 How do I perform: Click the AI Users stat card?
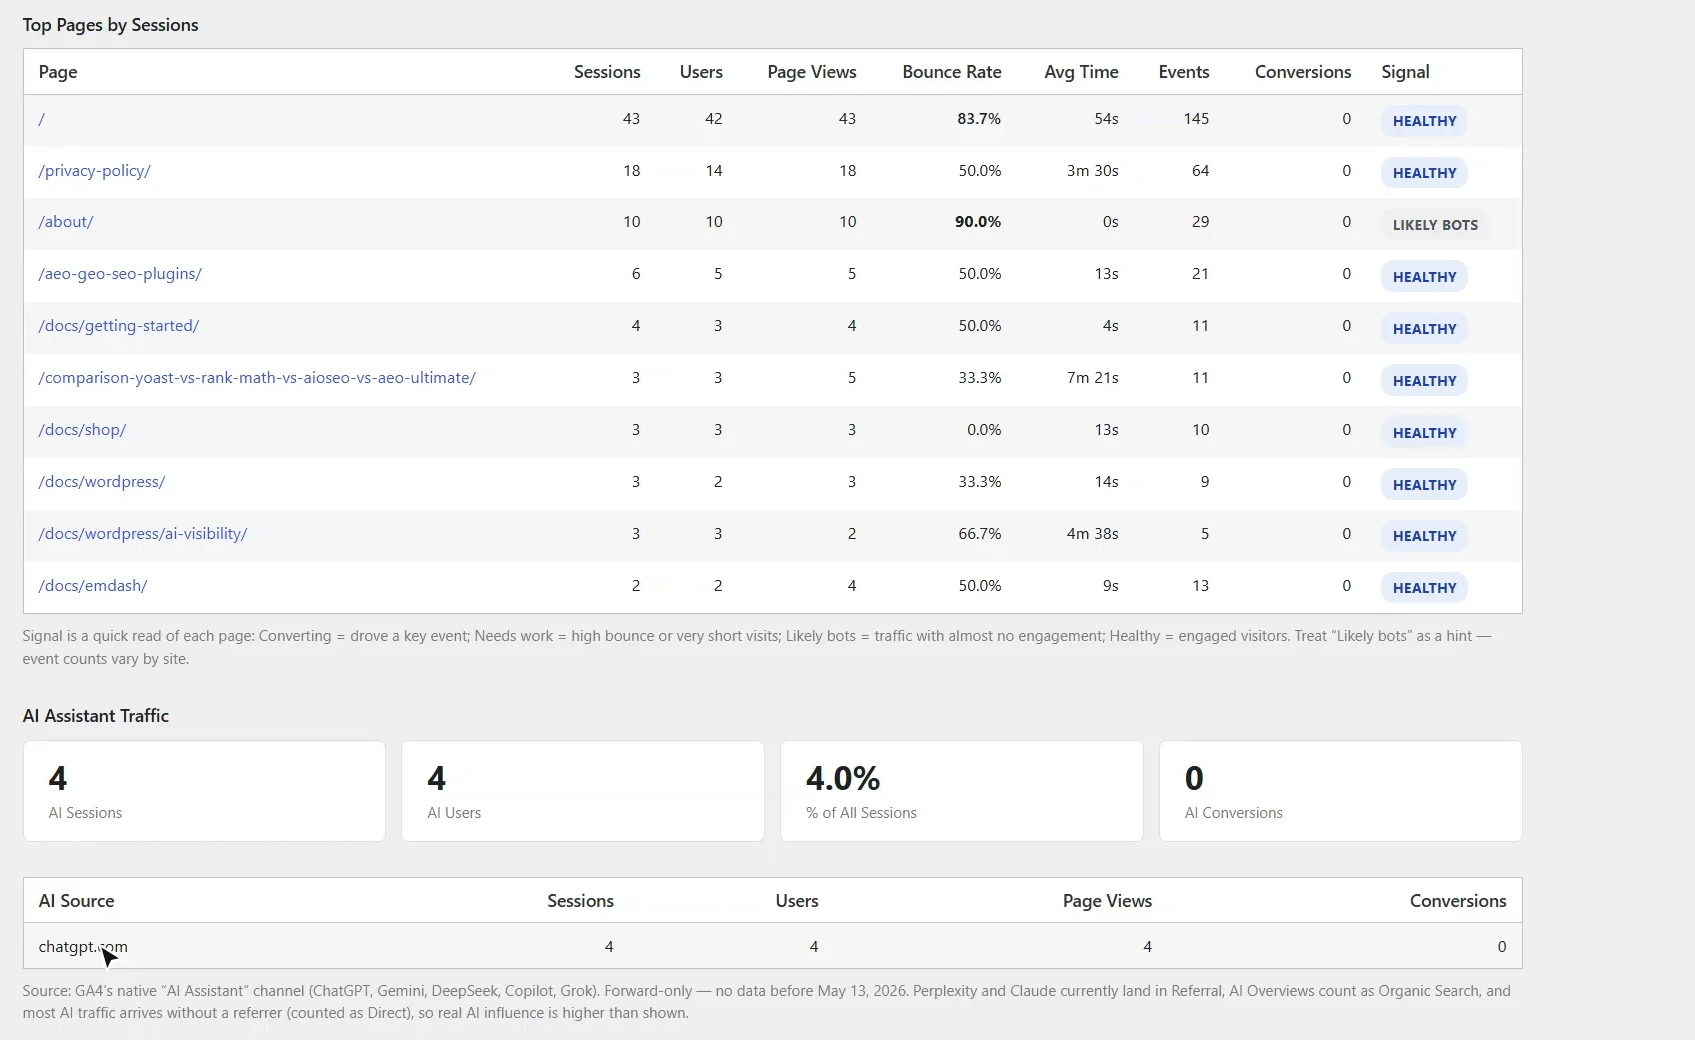coord(583,791)
